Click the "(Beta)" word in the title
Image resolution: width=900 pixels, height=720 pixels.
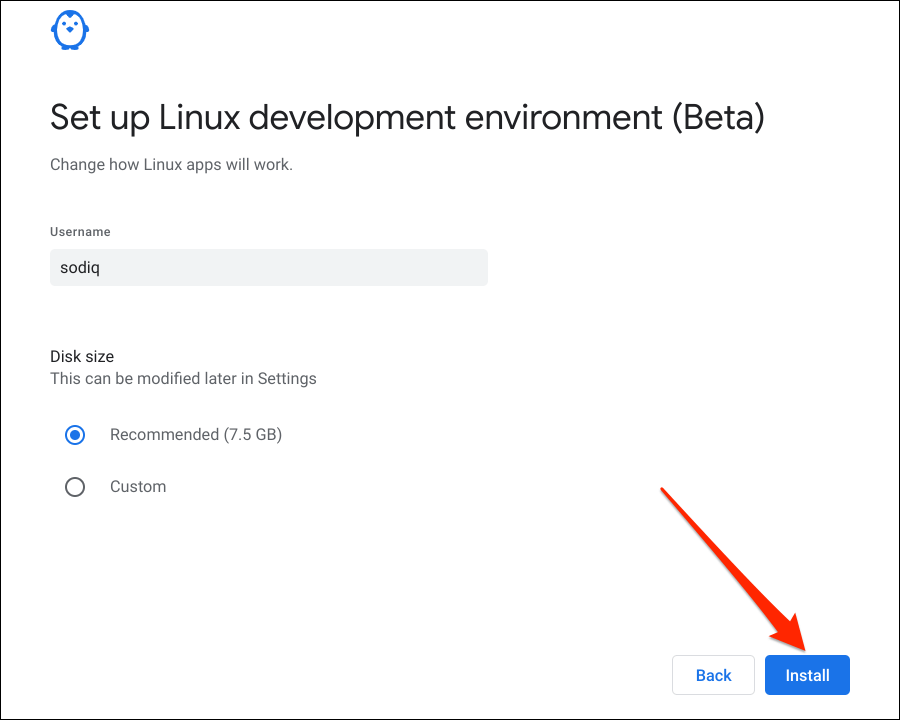pos(717,117)
